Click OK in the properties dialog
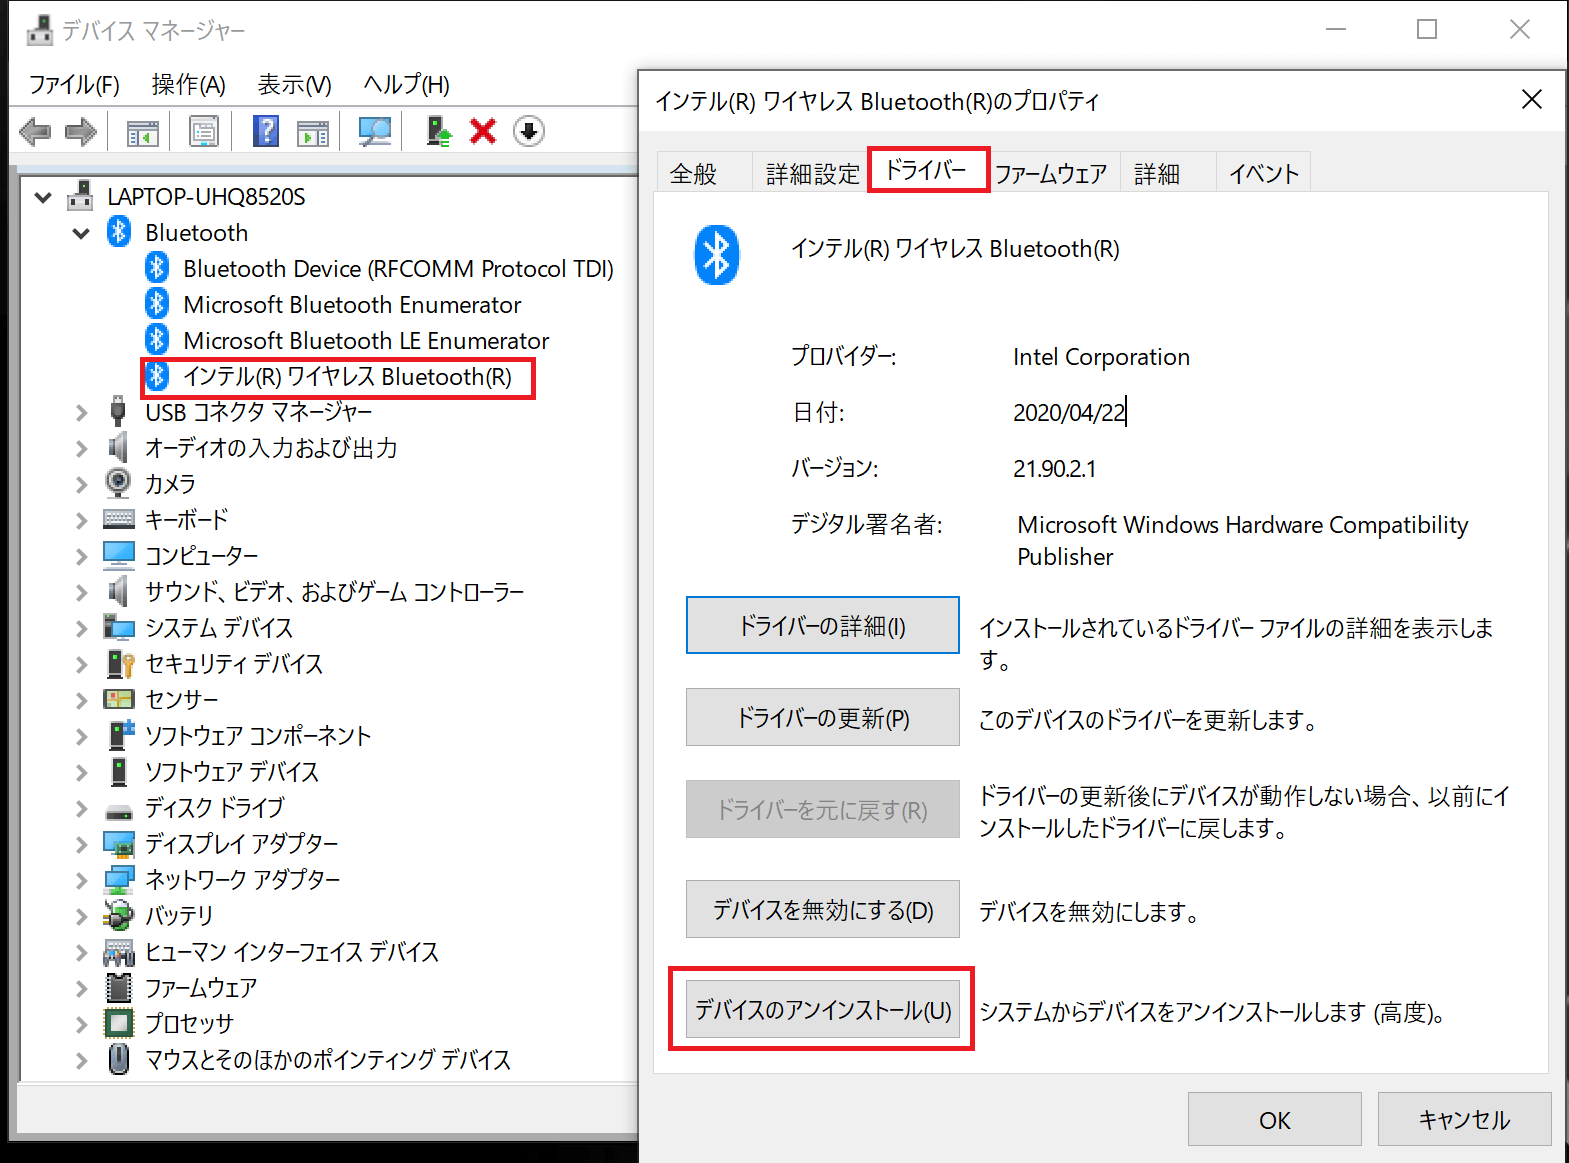 pyautogui.click(x=1274, y=1120)
